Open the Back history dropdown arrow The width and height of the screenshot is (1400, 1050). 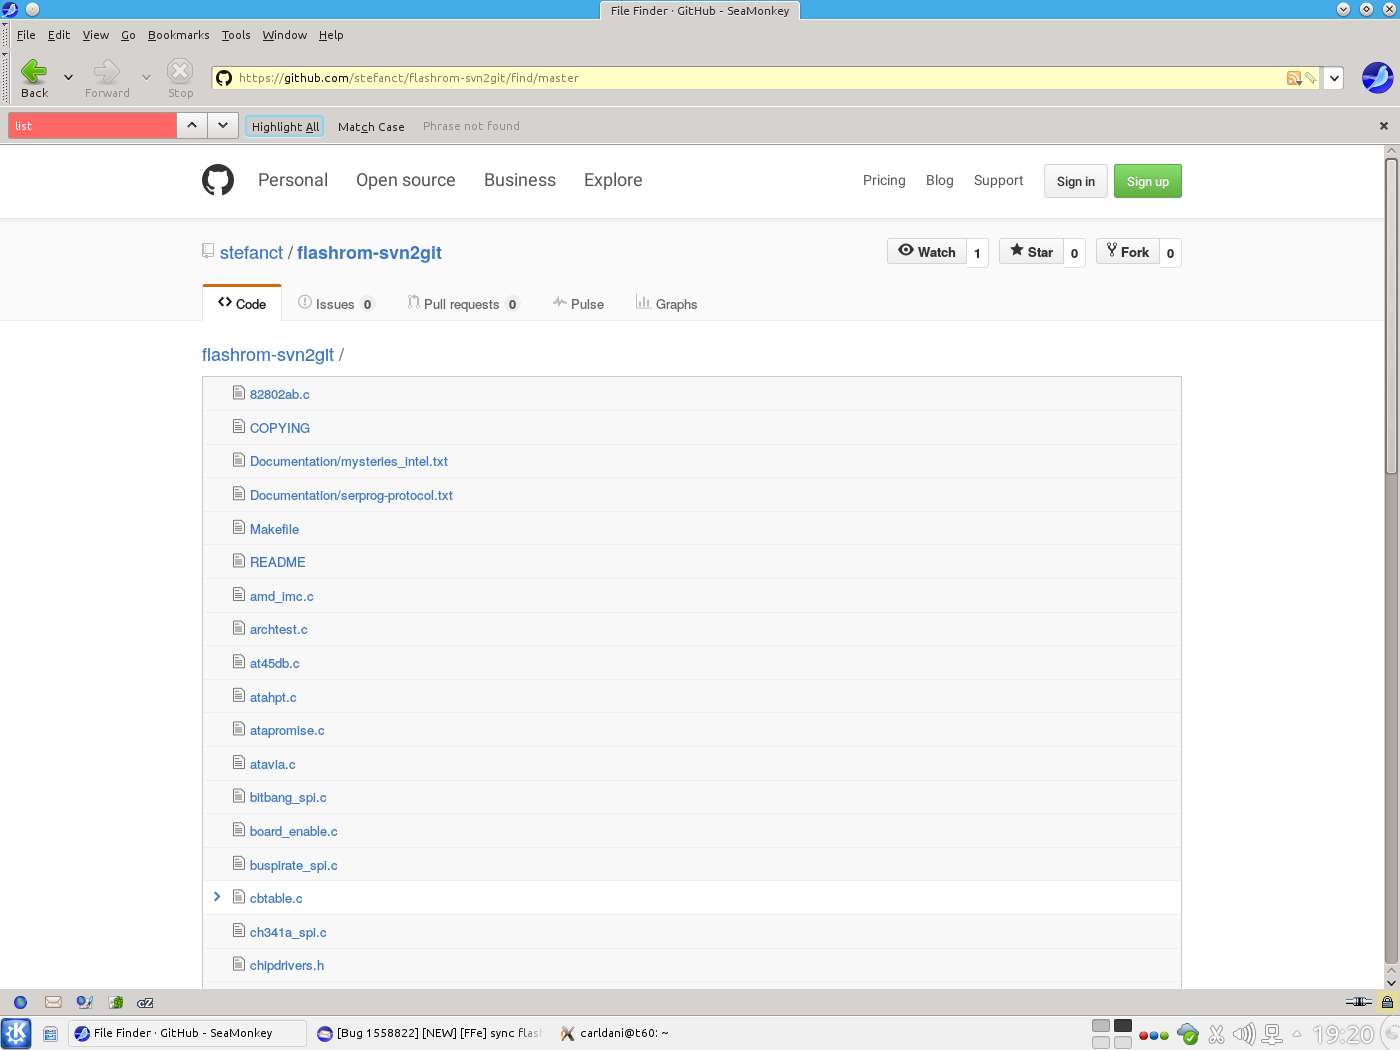point(68,77)
